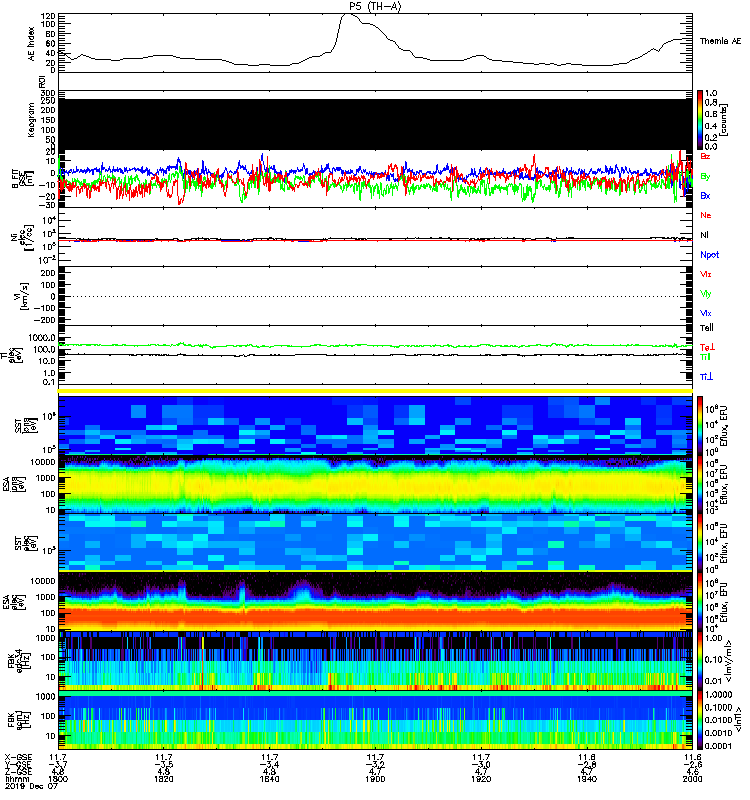The height and width of the screenshot is (800, 750).
Task: Click the 'Keogram' axis label
Action: pos(32,120)
